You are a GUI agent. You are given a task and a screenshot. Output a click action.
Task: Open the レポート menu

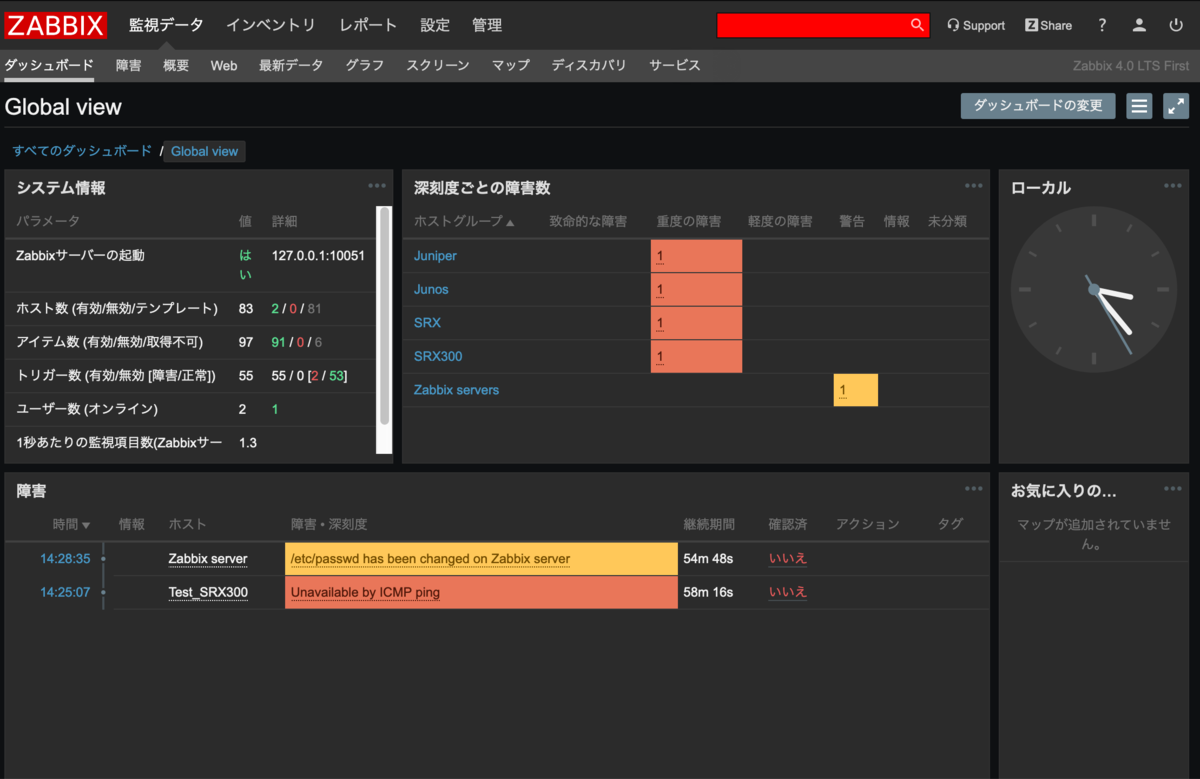[368, 25]
